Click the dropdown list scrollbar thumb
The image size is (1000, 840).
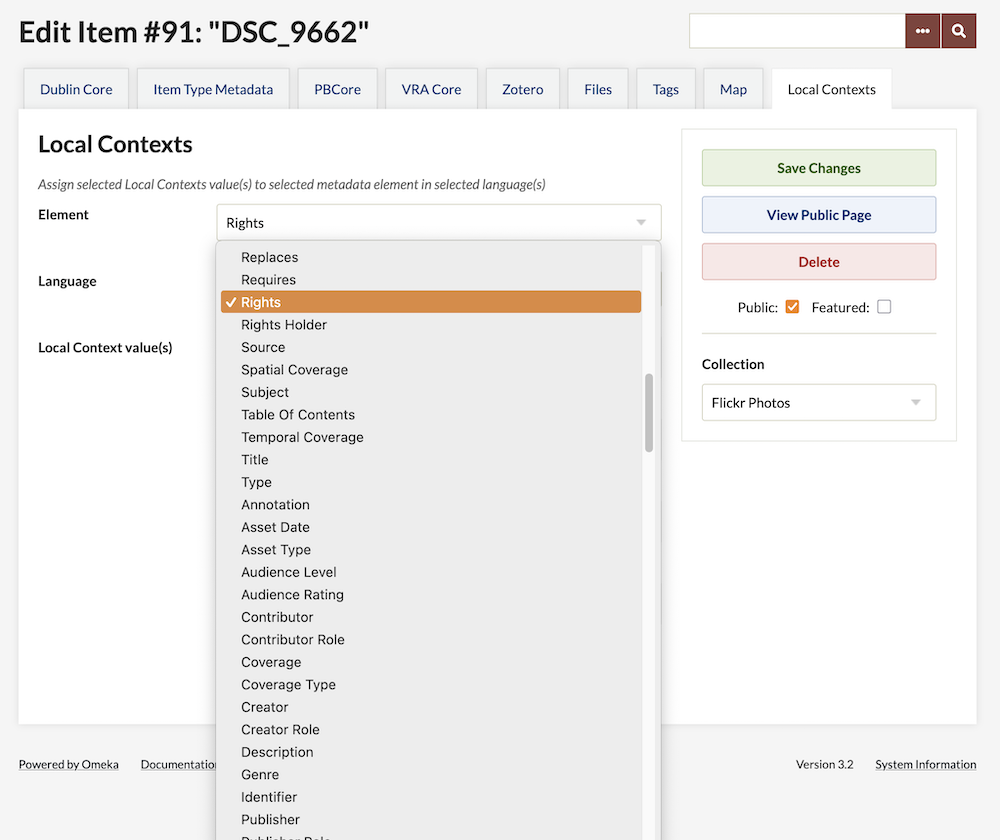(x=649, y=412)
